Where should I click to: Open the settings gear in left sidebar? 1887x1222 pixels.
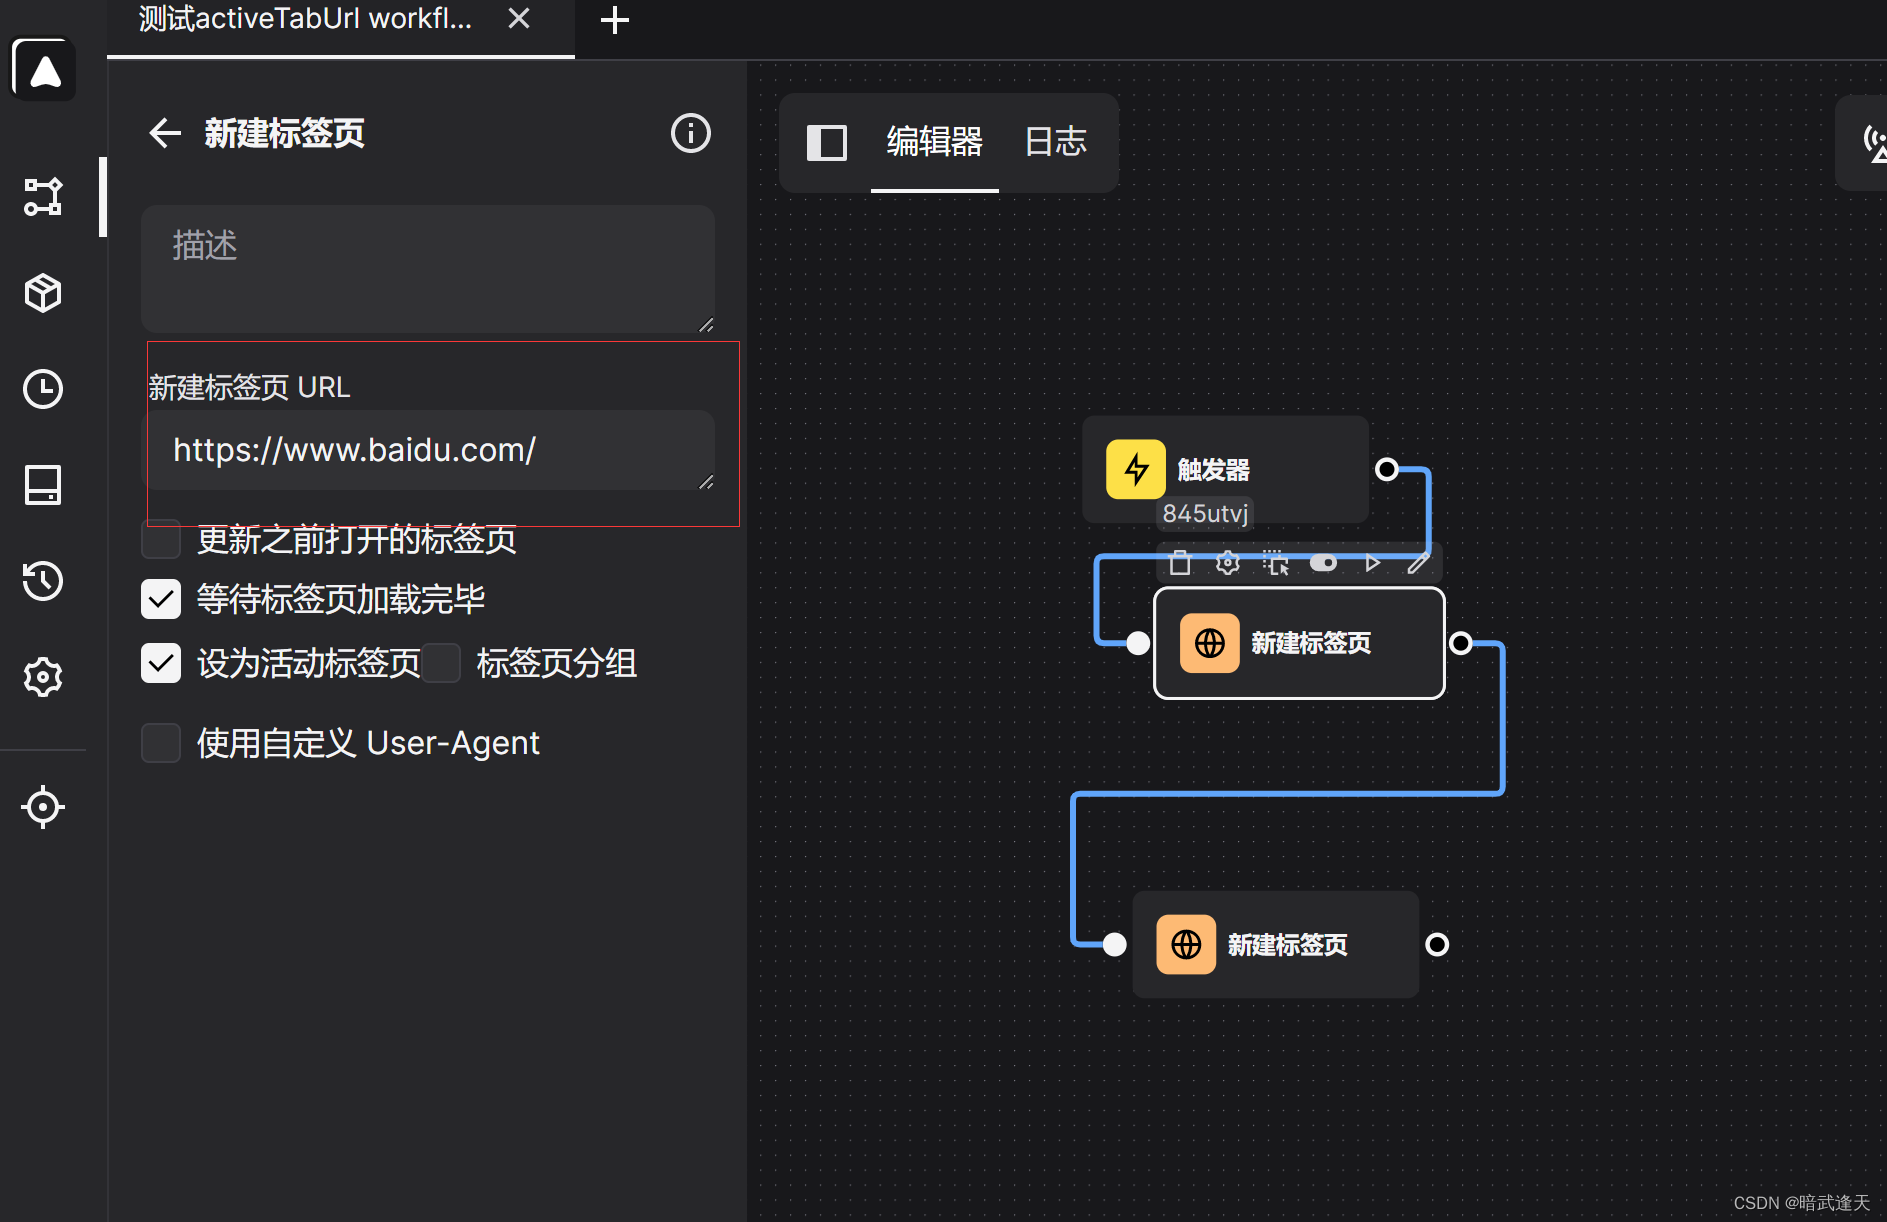coord(43,677)
